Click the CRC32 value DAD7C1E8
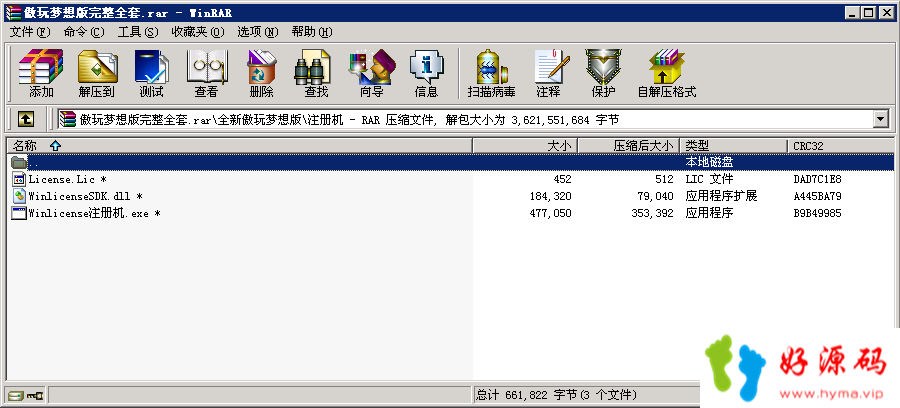Image resolution: width=900 pixels, height=408 pixels. (x=817, y=180)
